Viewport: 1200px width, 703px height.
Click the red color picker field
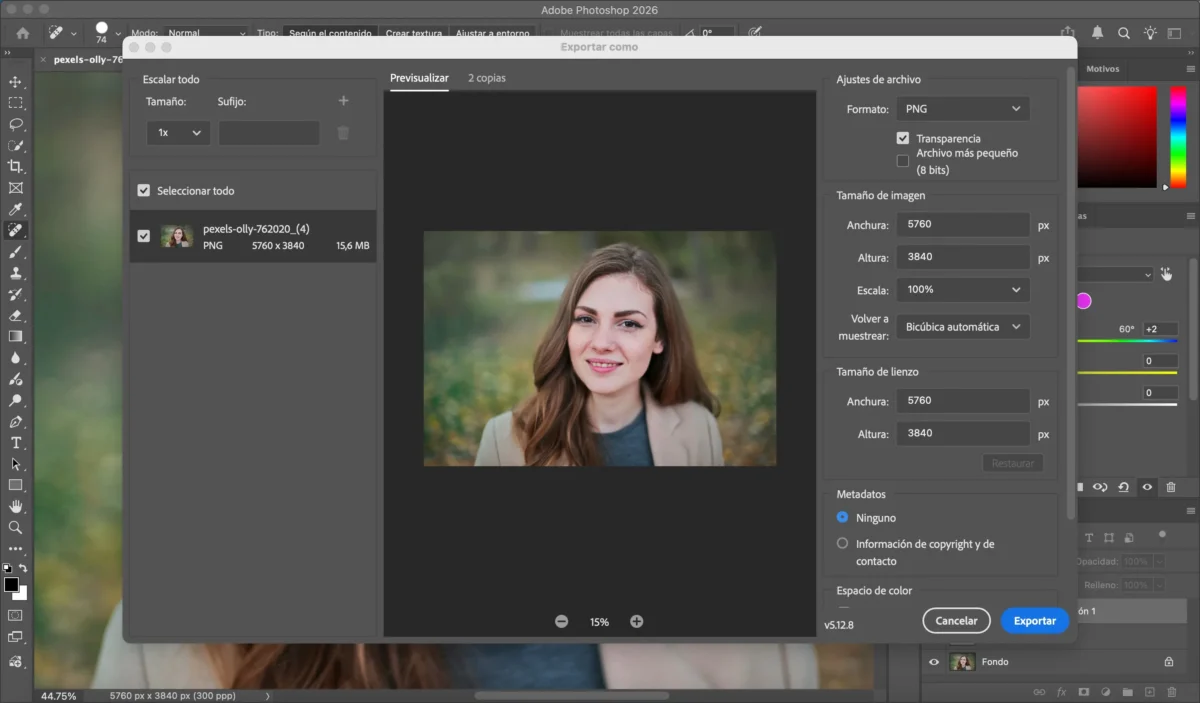coord(1116,136)
